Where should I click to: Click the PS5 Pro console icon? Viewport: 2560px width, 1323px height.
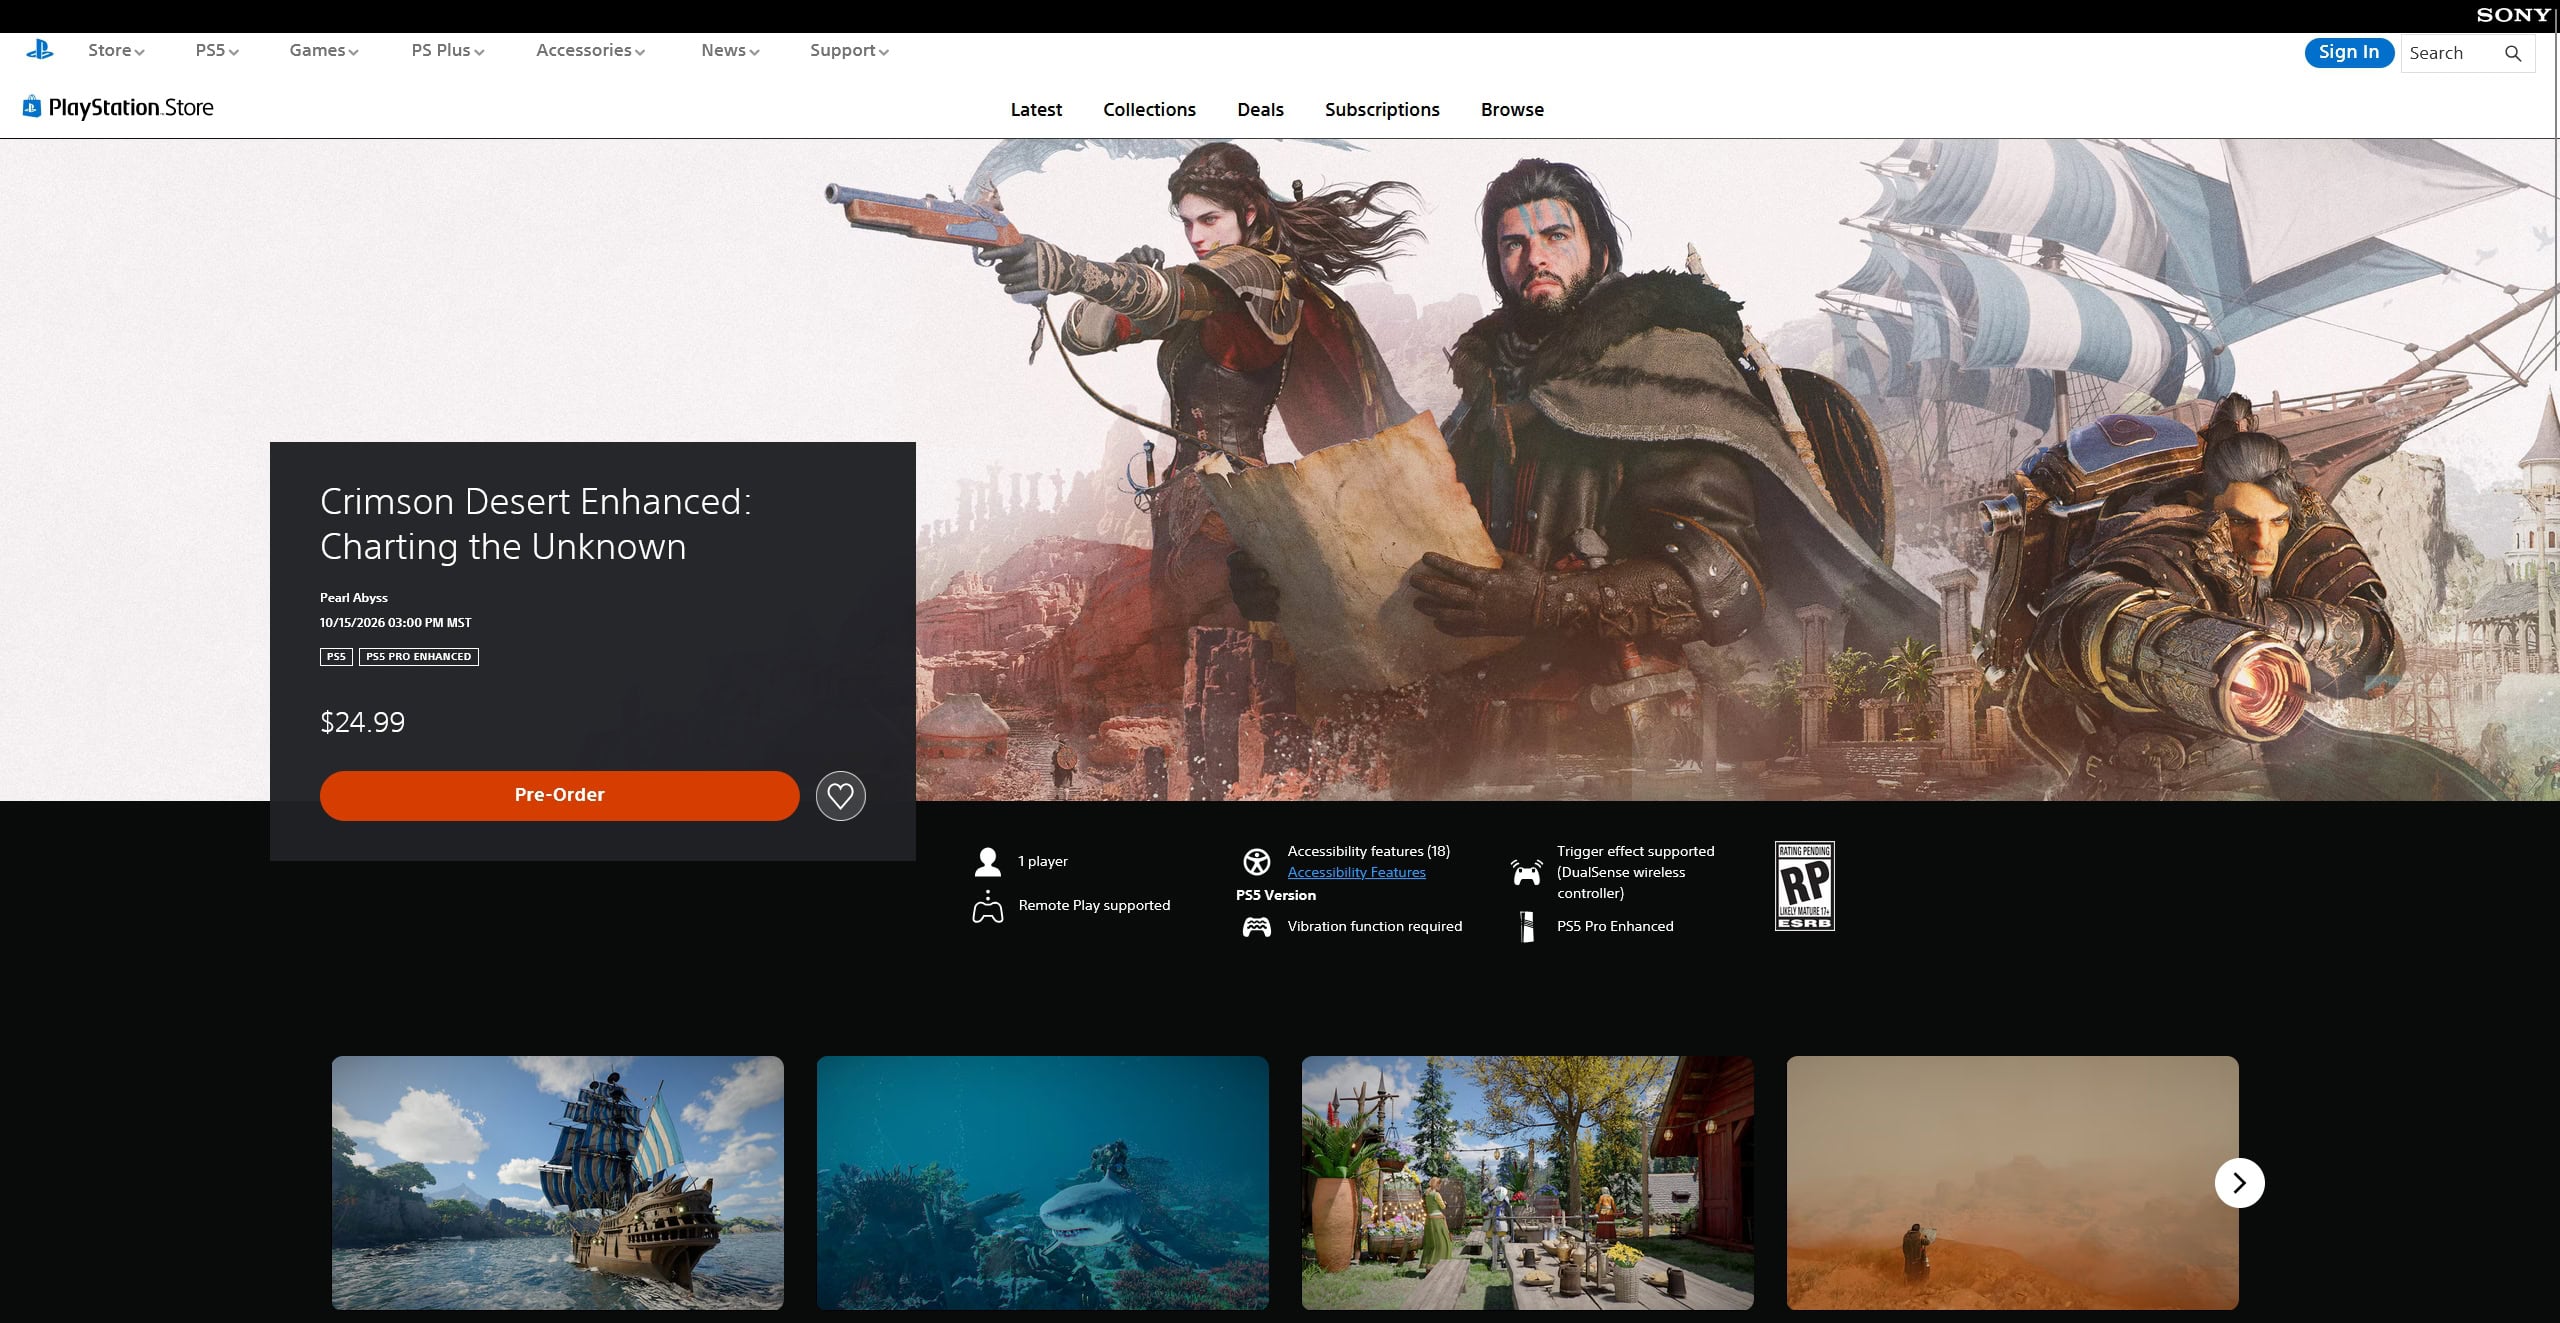click(x=1527, y=926)
